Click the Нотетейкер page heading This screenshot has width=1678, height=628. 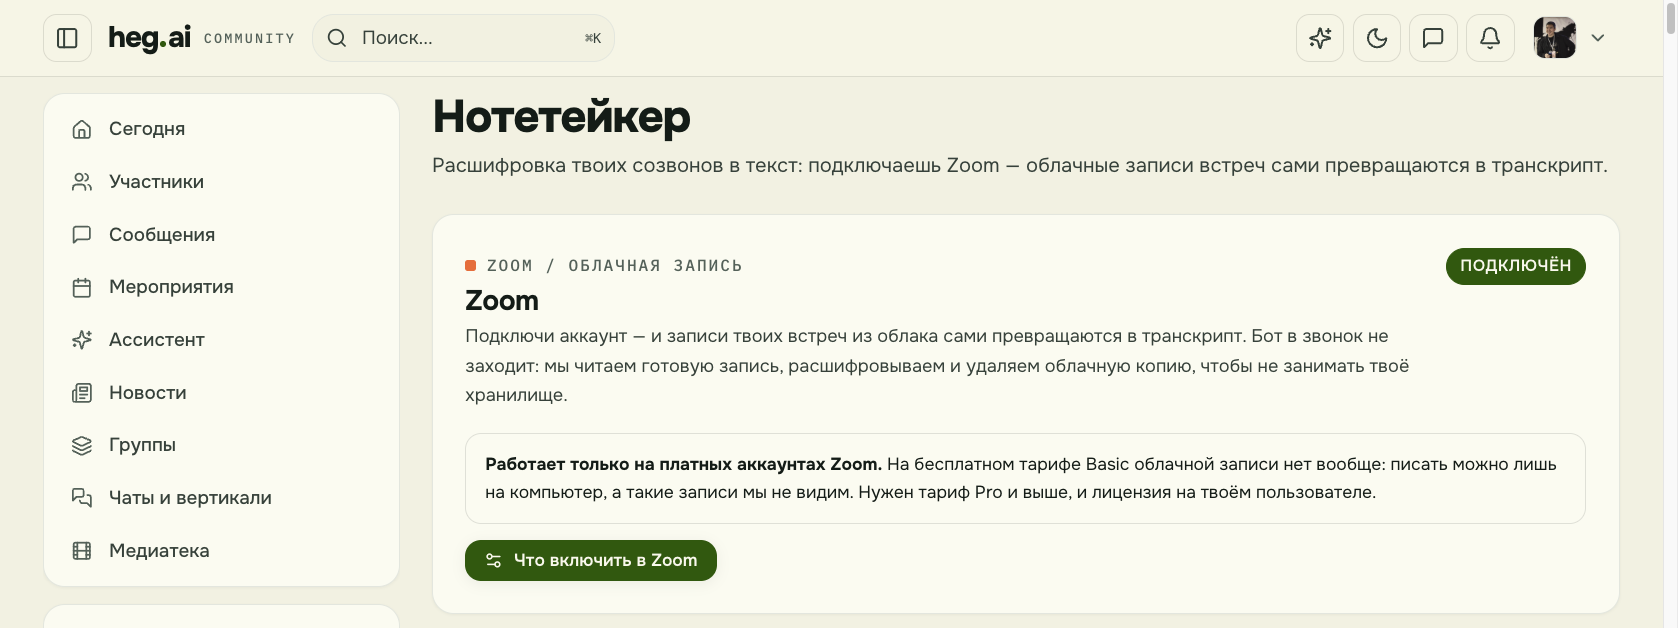561,117
